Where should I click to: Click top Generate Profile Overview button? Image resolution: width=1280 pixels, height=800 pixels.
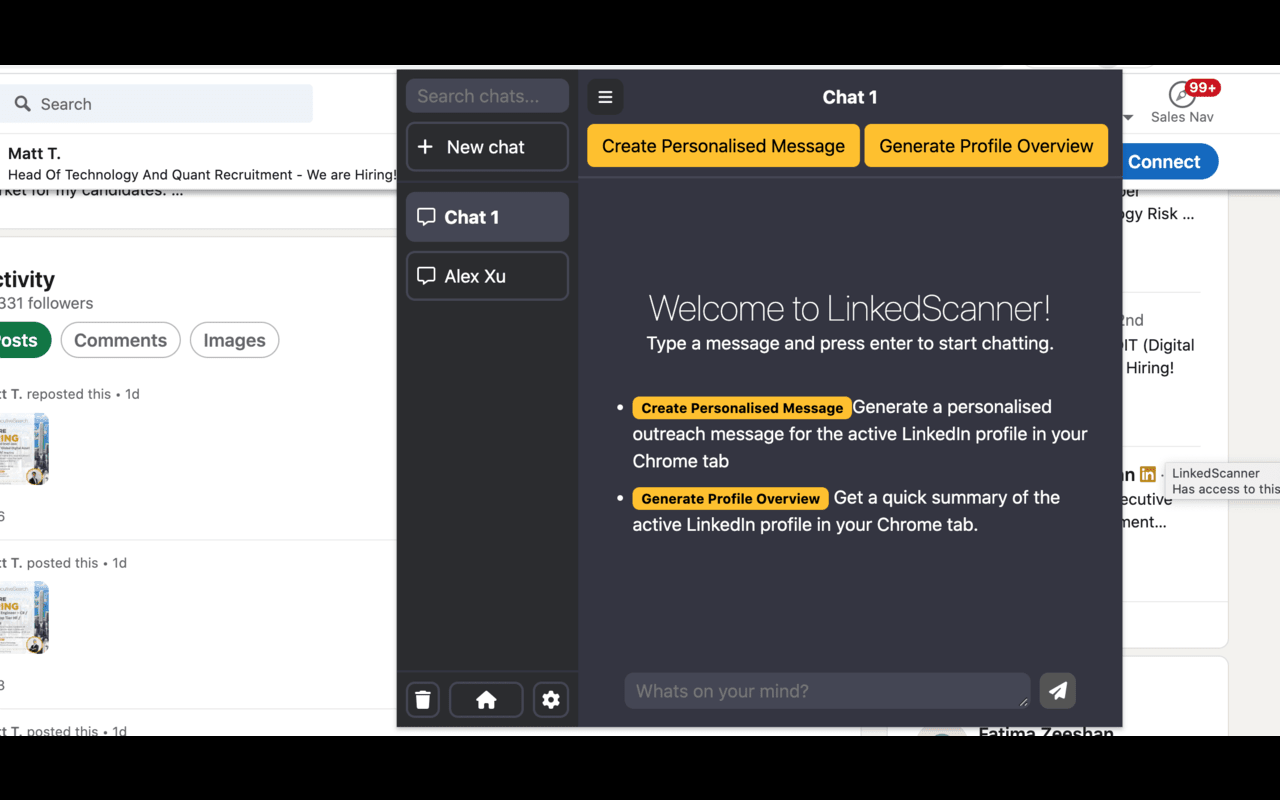point(986,146)
